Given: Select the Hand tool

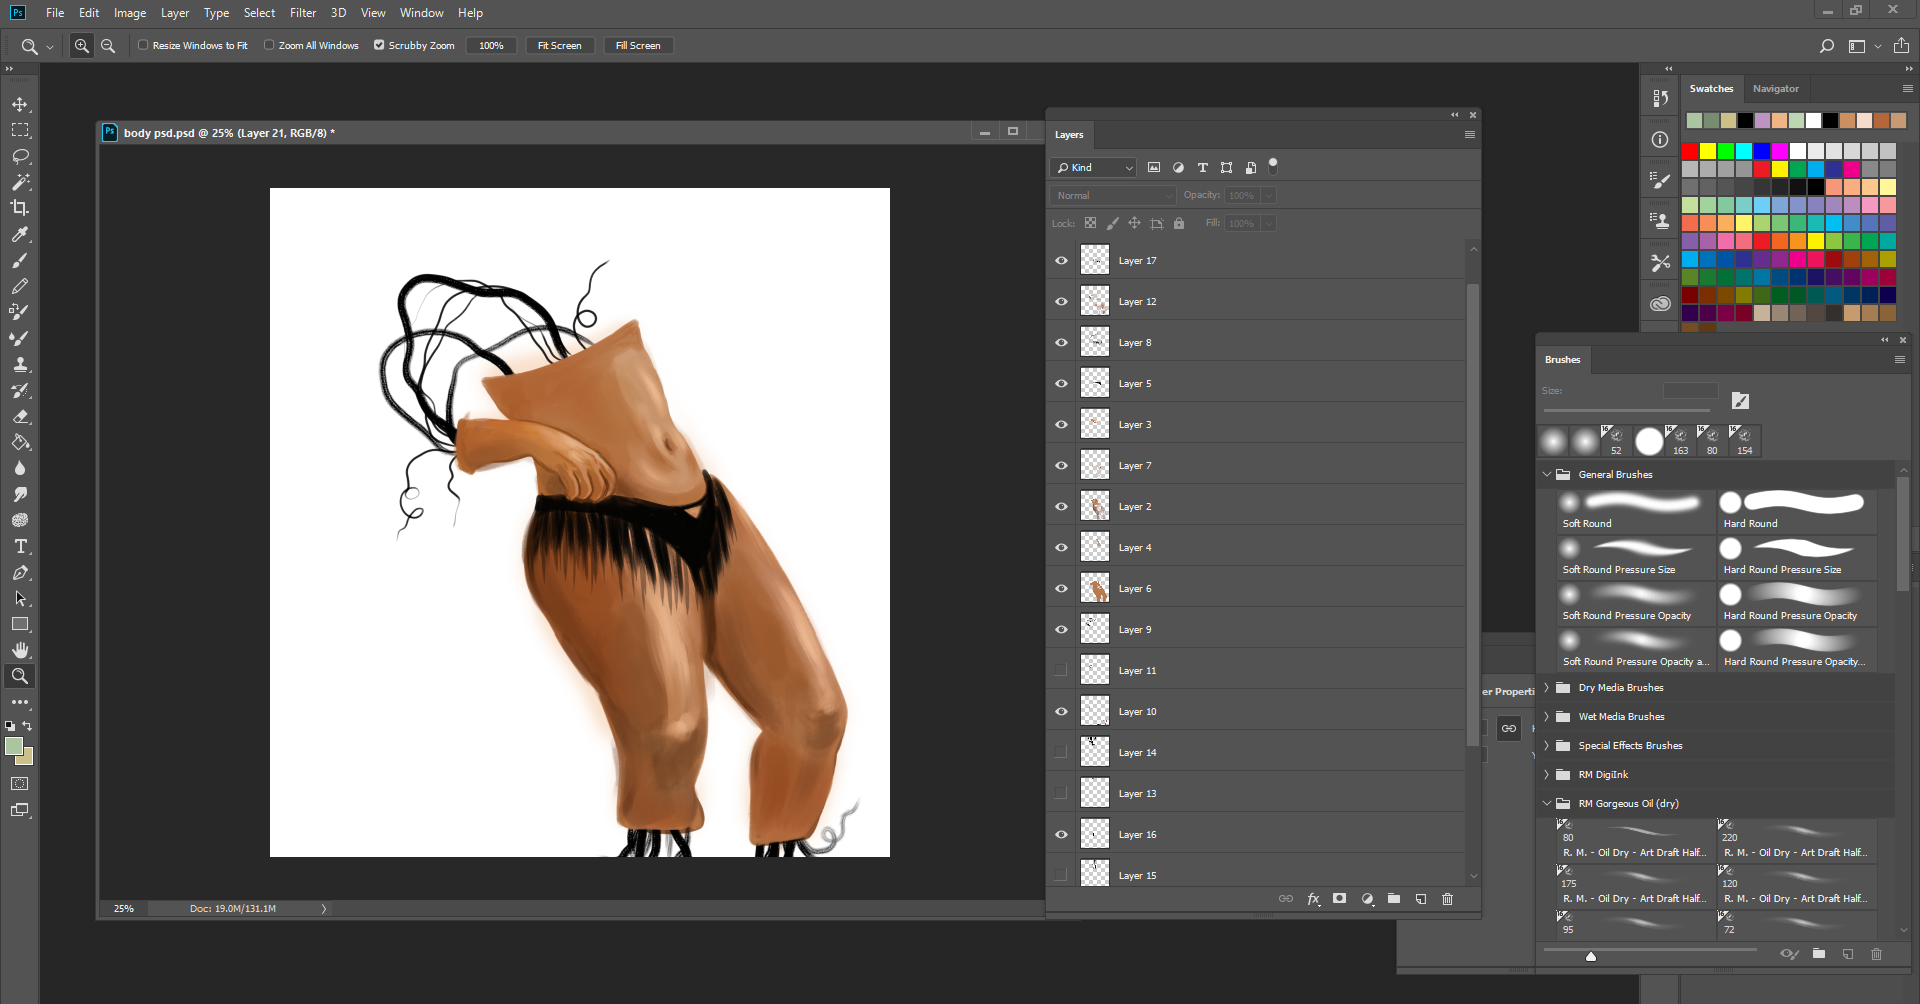Looking at the screenshot, I should point(20,649).
